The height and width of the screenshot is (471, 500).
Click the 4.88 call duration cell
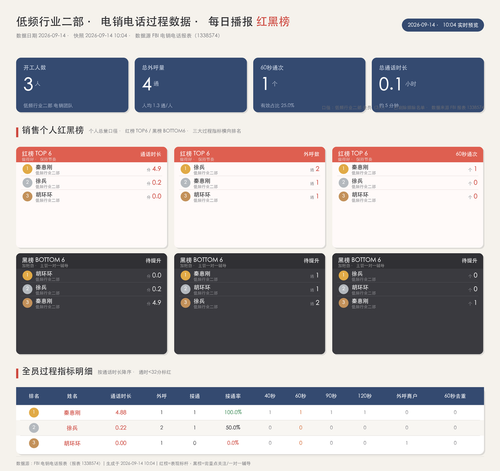click(121, 412)
